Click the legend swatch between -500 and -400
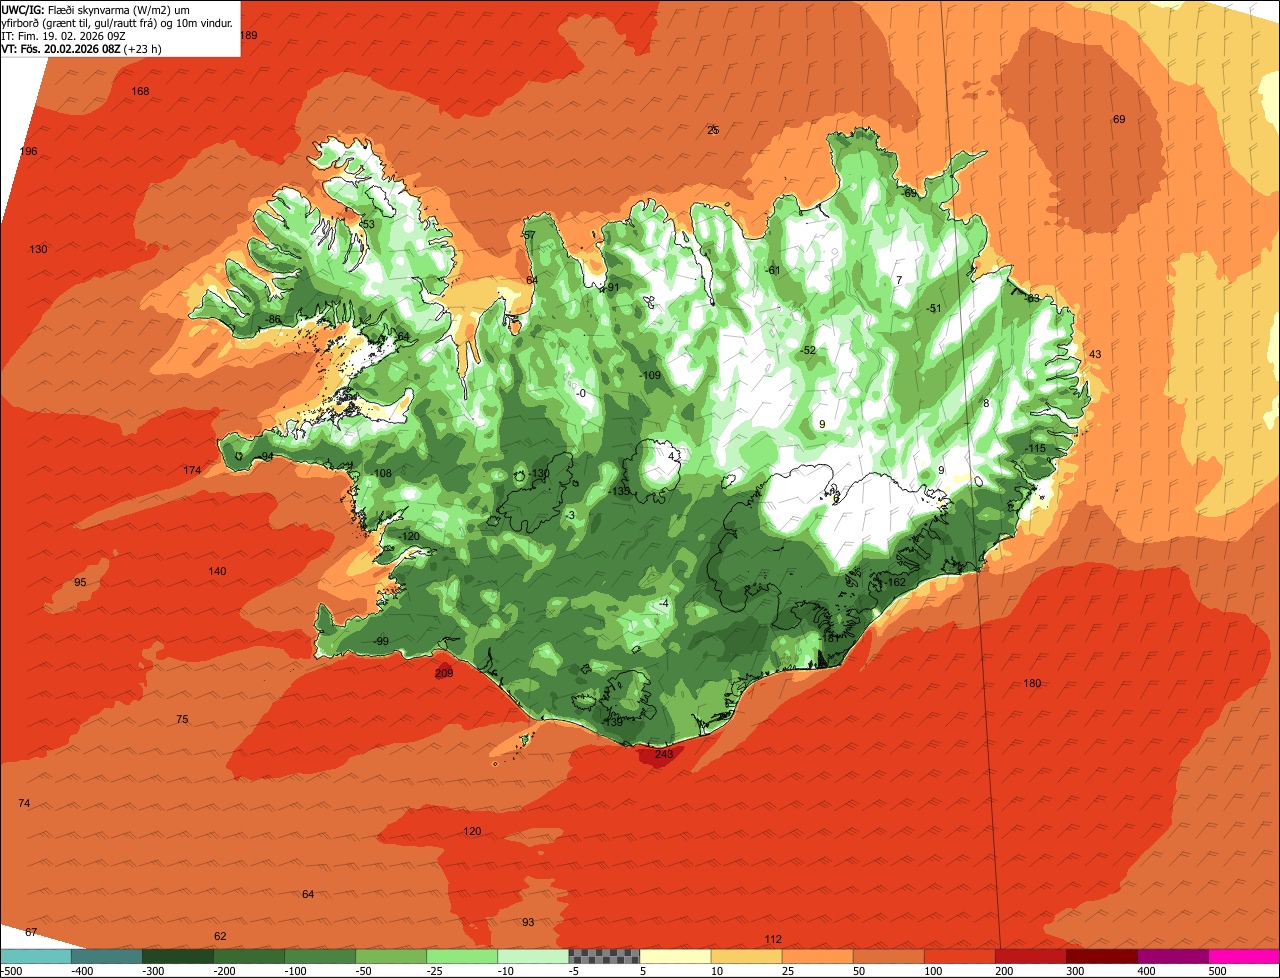 pyautogui.click(x=36, y=956)
